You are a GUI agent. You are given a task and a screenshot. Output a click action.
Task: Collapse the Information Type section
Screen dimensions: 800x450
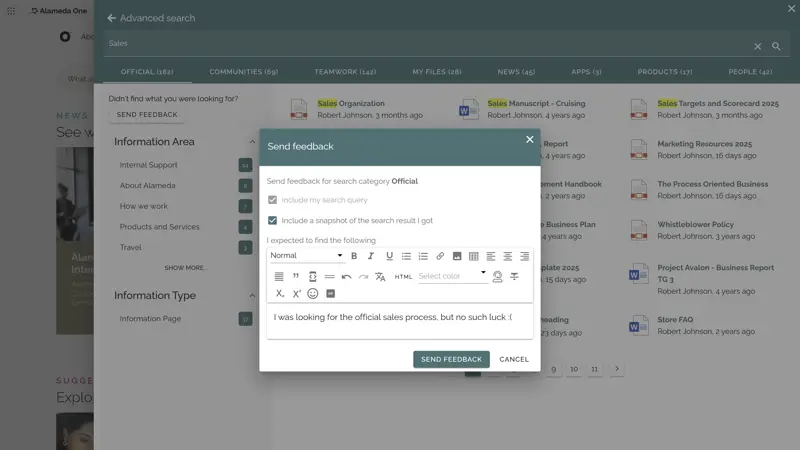coord(252,295)
